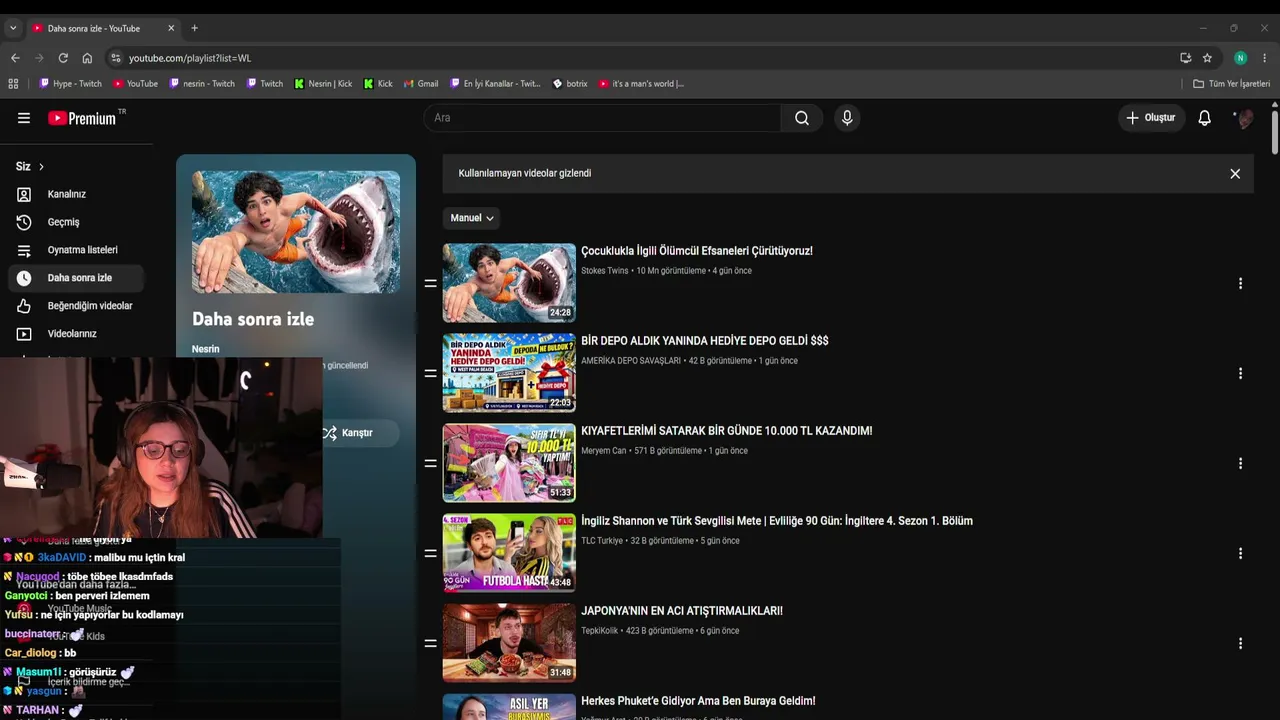
Task: Open the Chrome tab search dropdown
Action: tap(13, 28)
